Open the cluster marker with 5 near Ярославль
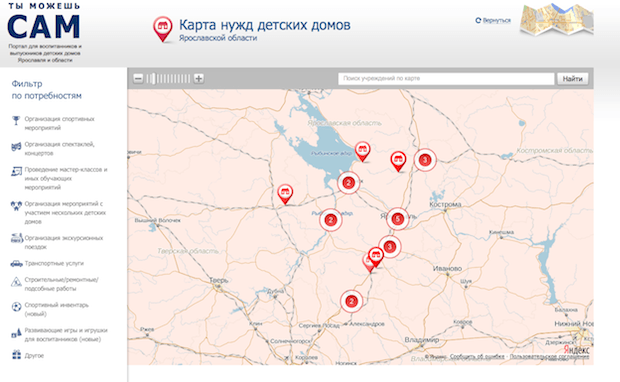620x382 pixels. point(397,219)
